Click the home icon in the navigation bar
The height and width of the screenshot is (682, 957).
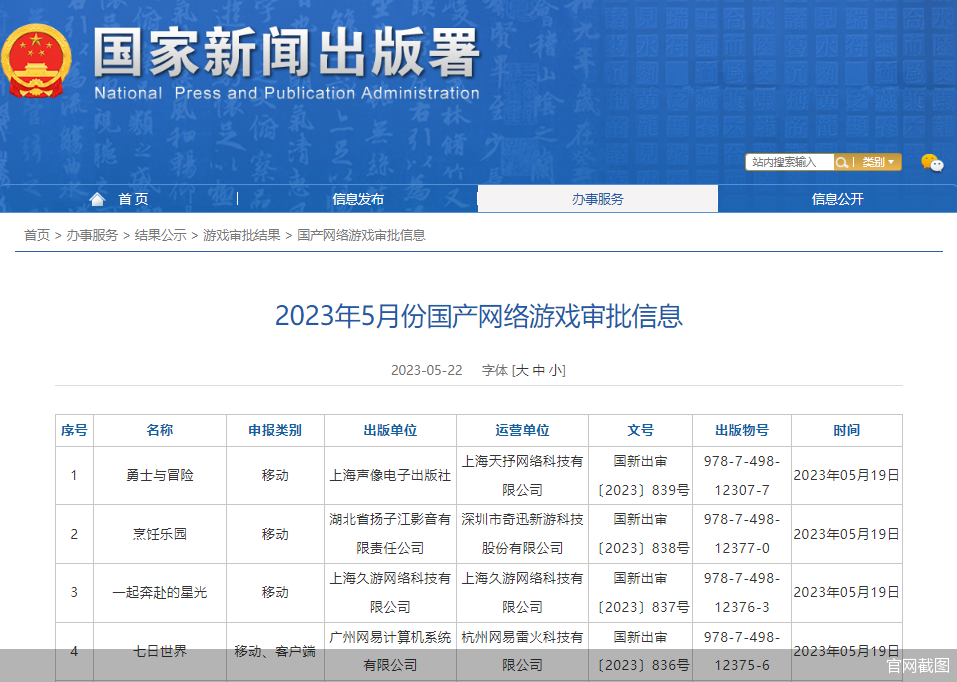point(95,198)
